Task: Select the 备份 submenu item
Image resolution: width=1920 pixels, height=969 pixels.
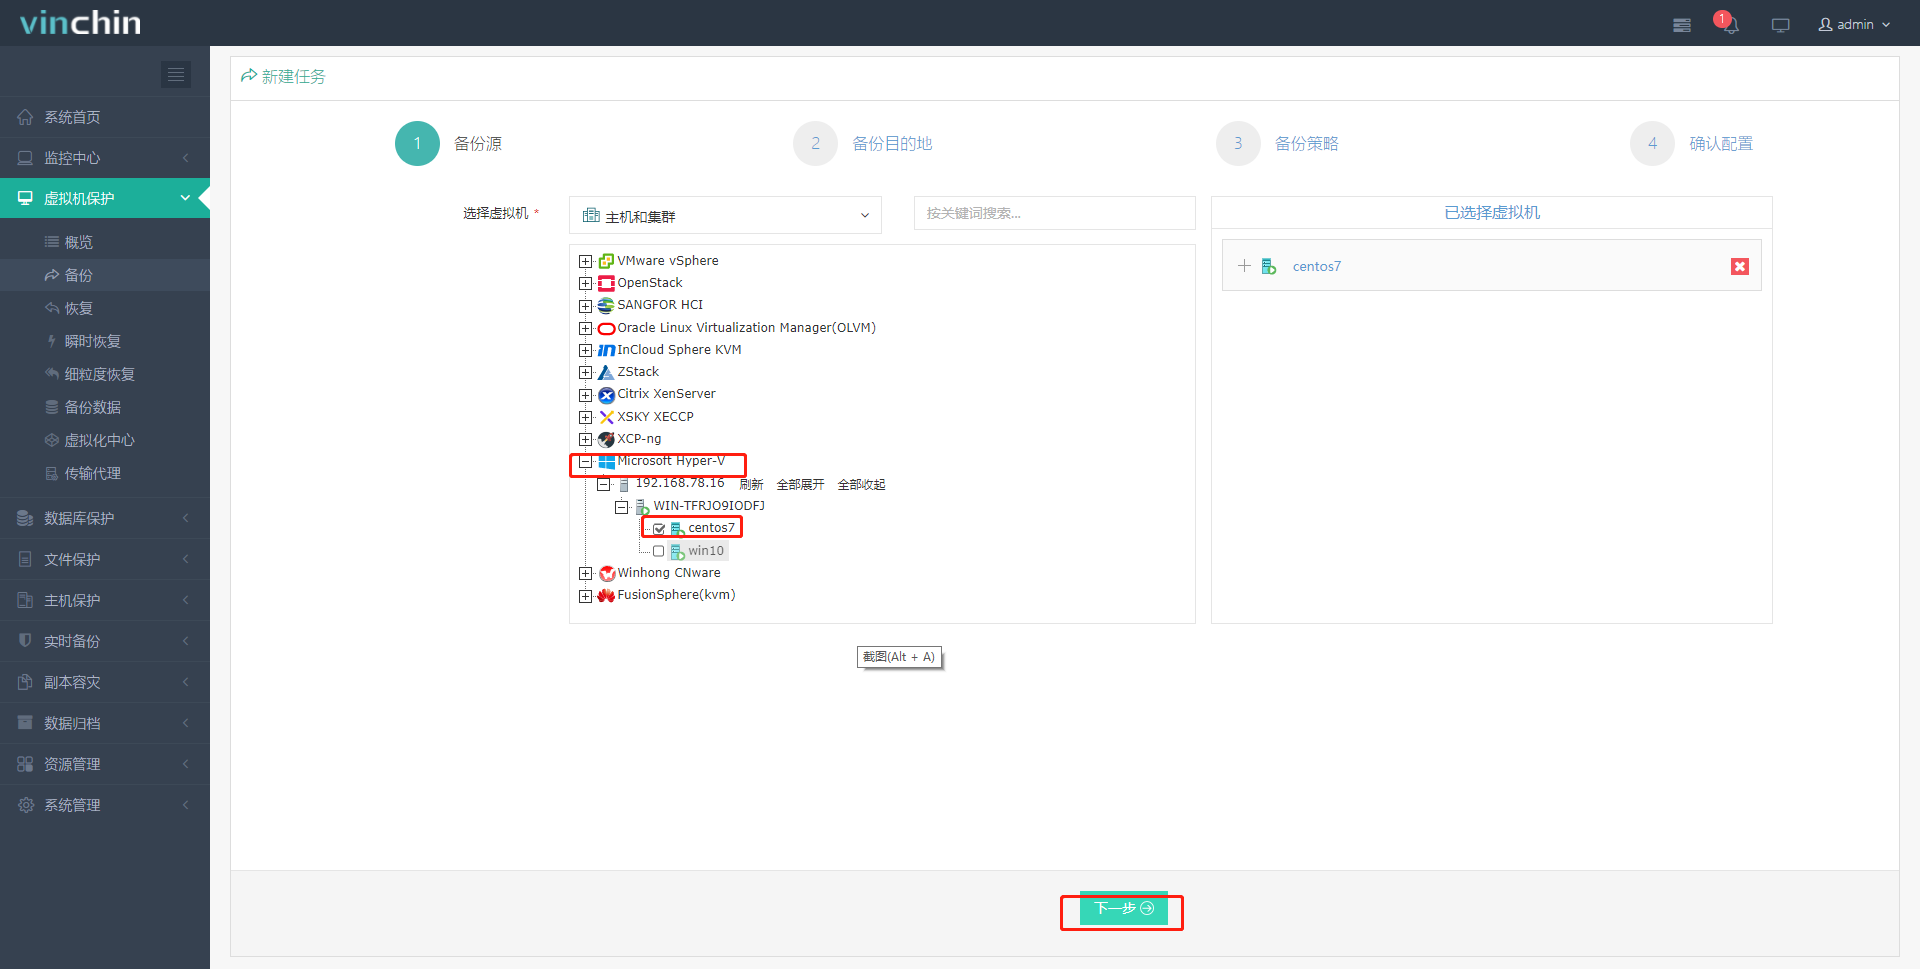Action: pyautogui.click(x=105, y=275)
